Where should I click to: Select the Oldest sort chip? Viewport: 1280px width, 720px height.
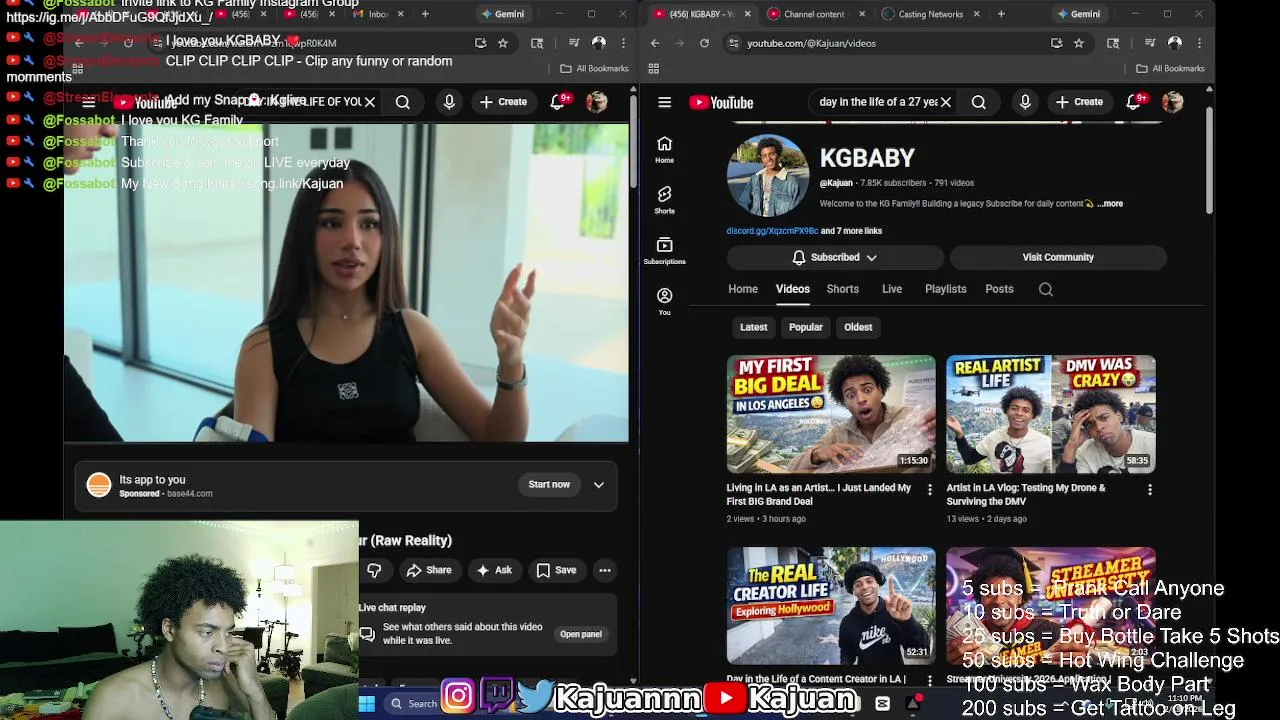[x=858, y=327]
